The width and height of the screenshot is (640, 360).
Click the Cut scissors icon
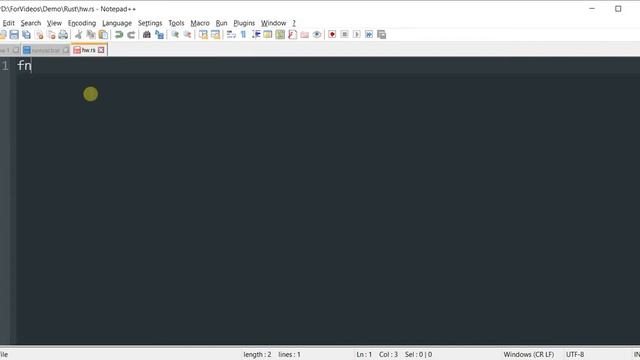click(x=79, y=35)
